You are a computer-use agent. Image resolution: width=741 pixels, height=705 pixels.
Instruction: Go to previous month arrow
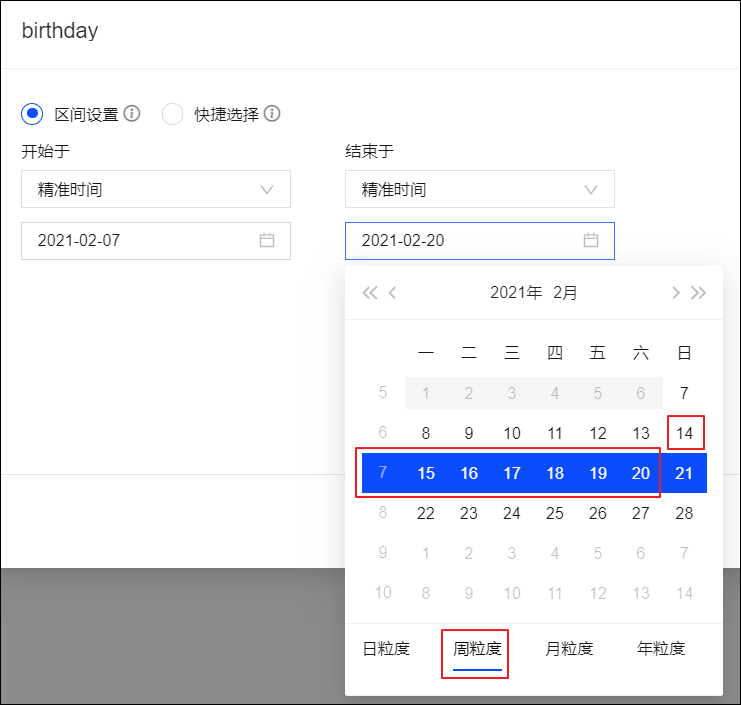[x=392, y=293]
